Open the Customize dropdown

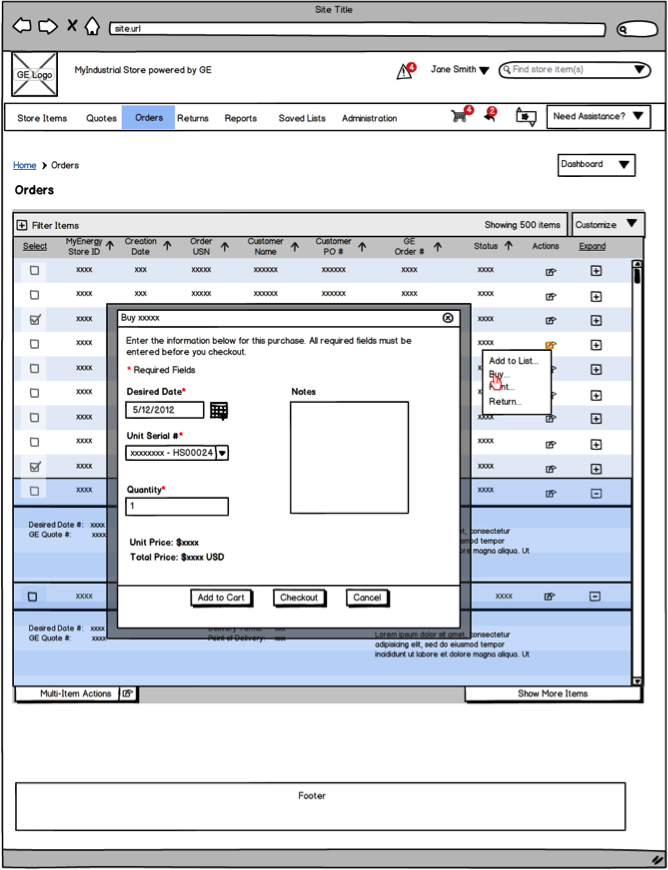tap(608, 225)
